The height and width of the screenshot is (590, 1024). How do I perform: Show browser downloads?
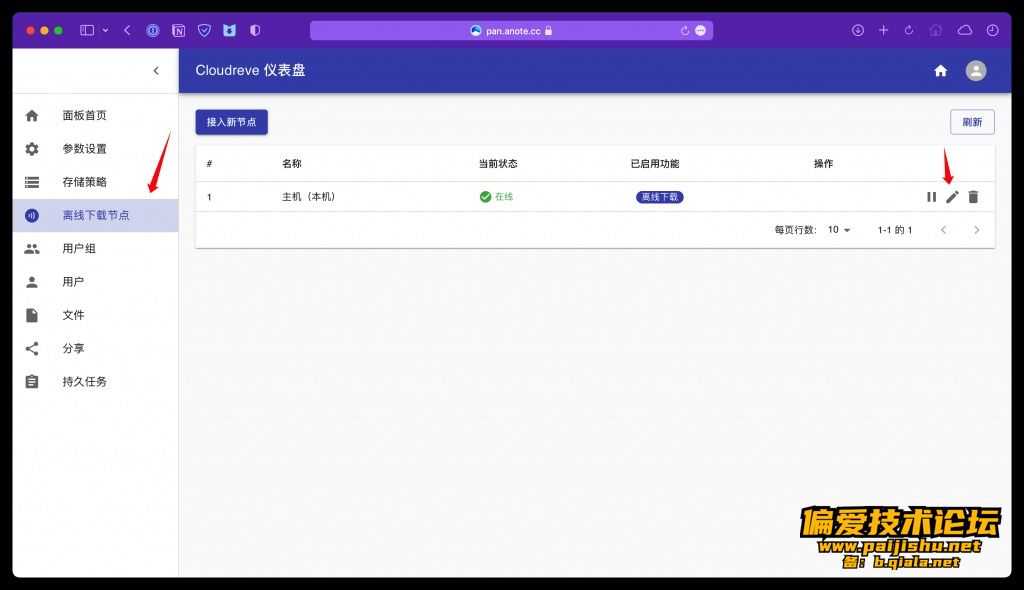(x=858, y=31)
